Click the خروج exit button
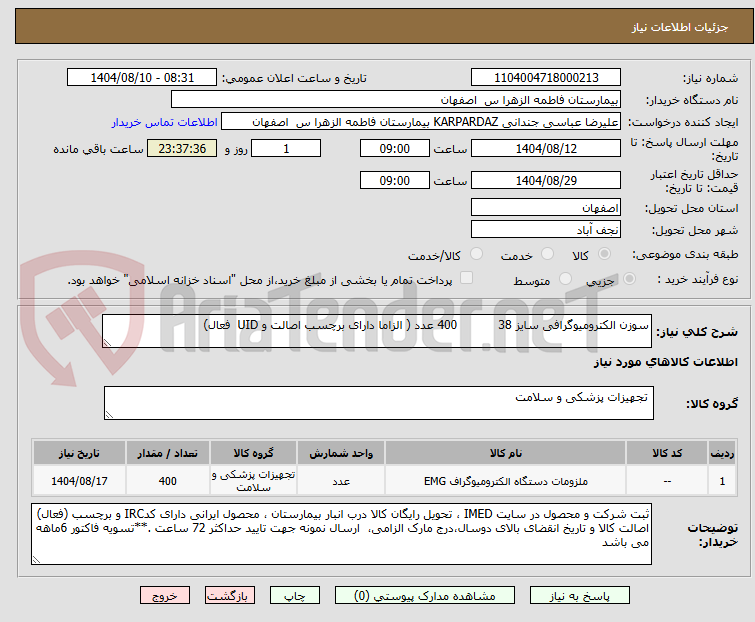Viewport: 755px width, 622px height. (165, 596)
